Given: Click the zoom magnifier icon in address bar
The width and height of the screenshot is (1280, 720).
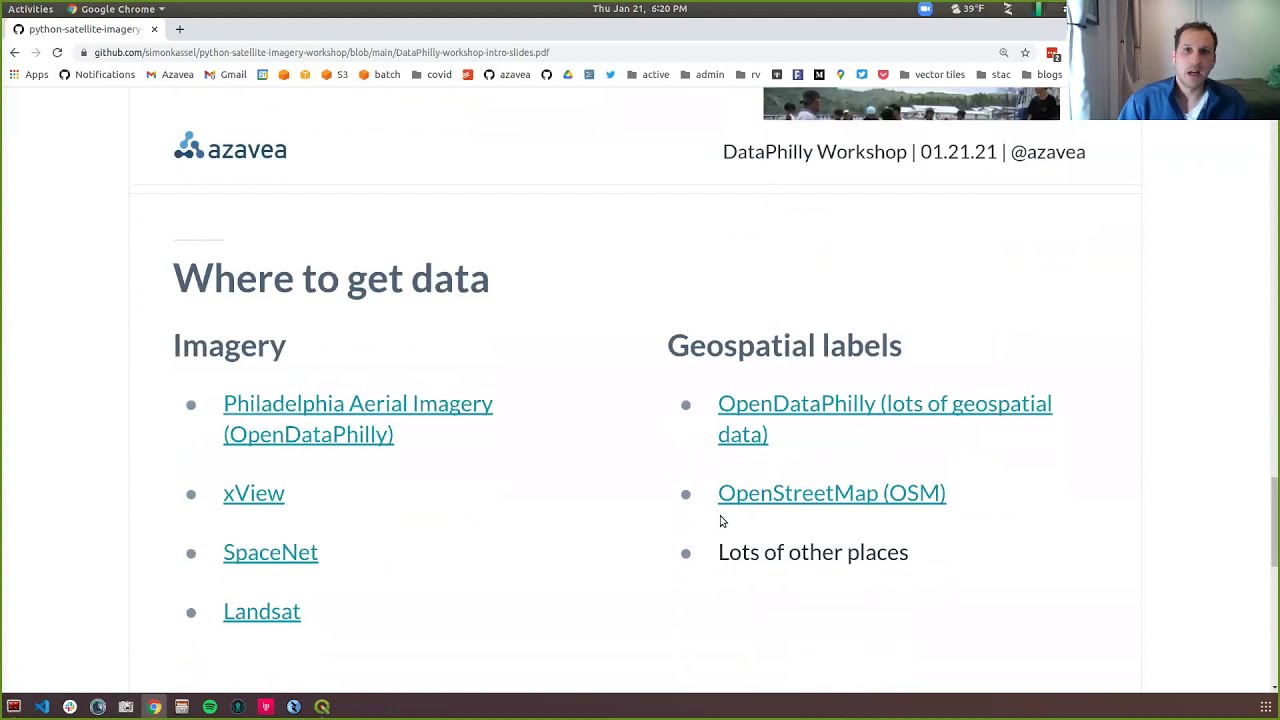Looking at the screenshot, I should (x=1003, y=52).
